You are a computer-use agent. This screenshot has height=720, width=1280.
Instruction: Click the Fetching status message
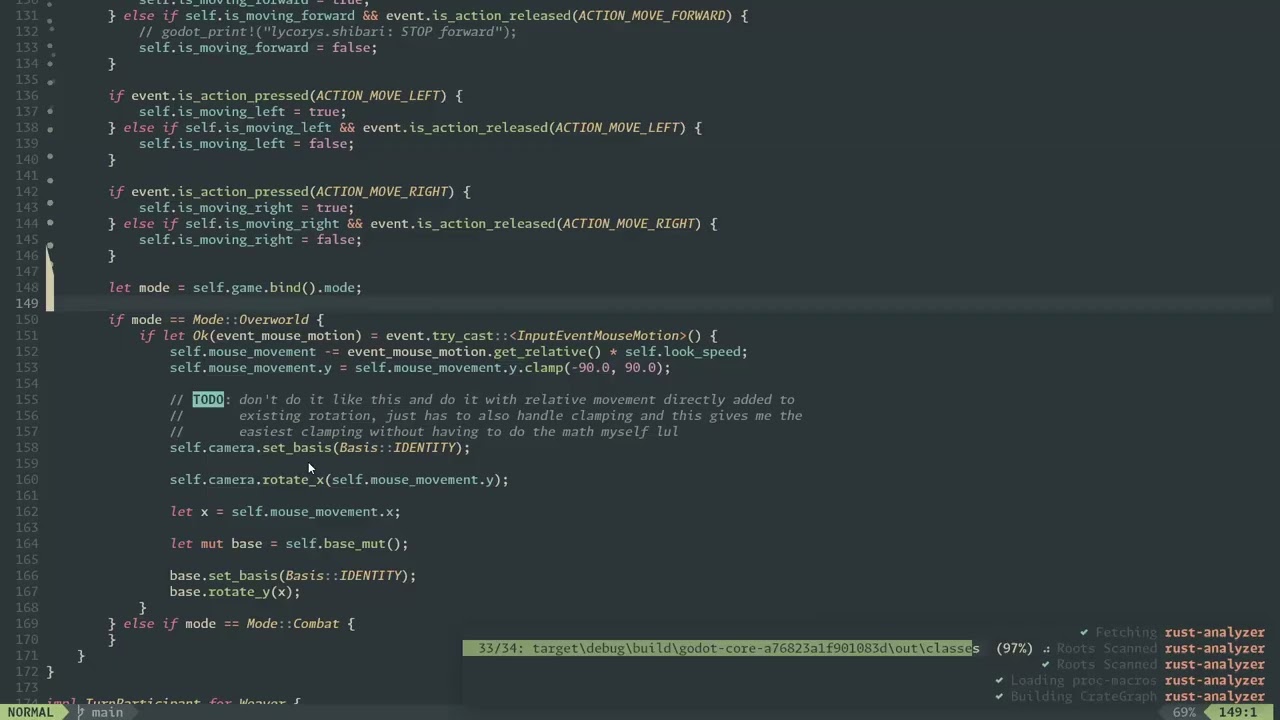1126,632
